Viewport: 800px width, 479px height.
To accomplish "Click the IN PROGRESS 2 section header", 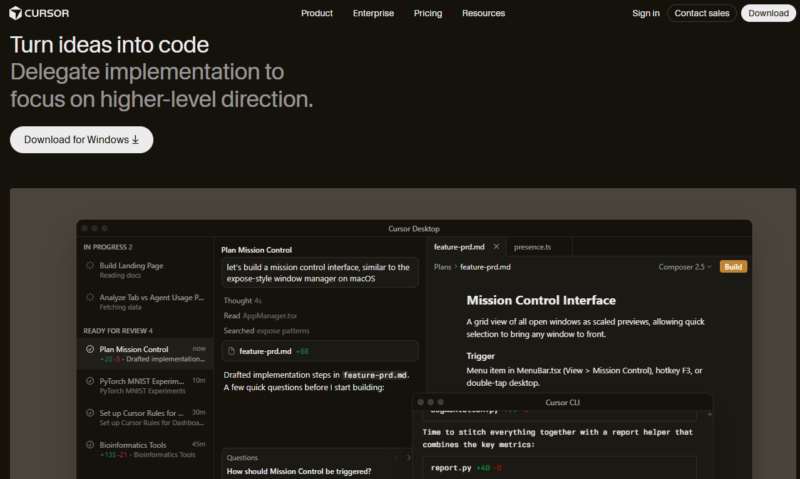I will 108,247.
